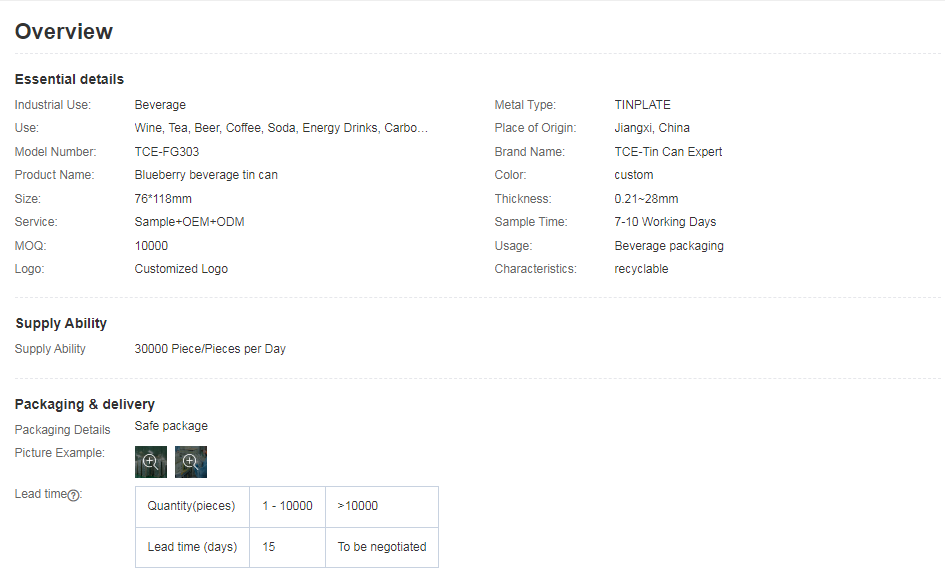Viewport: 945px width, 586px height.
Task: Open the Customized Logo link
Action: click(x=181, y=268)
